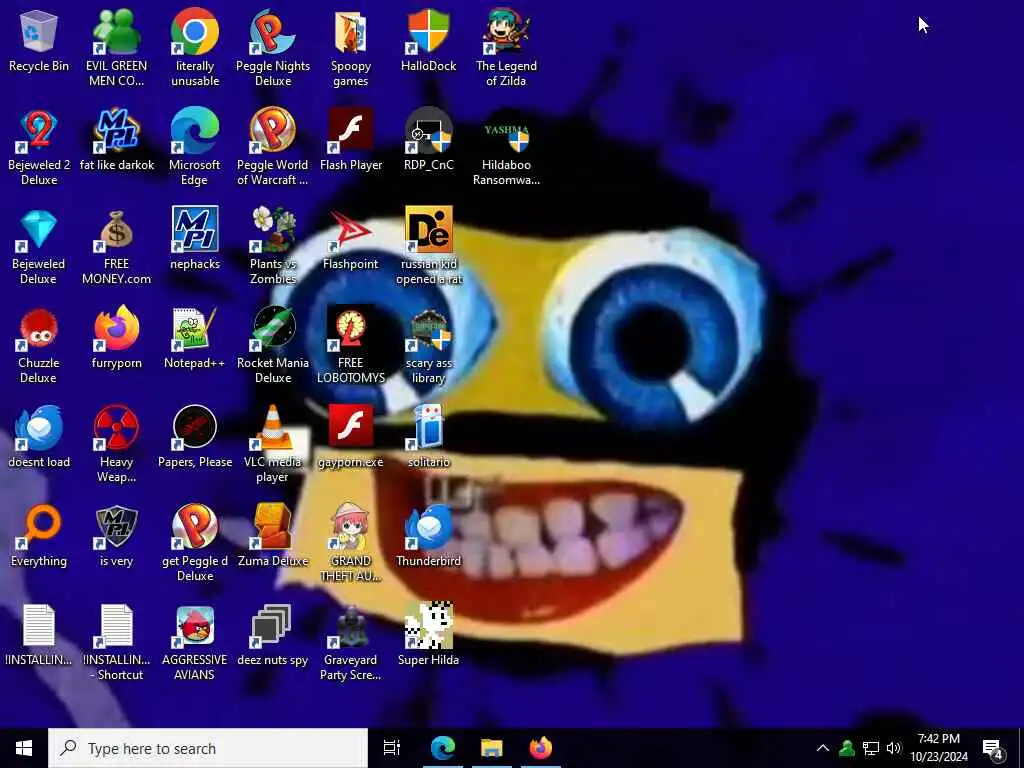
Task: Select the Notepad++ shortcut
Action: tap(195, 329)
